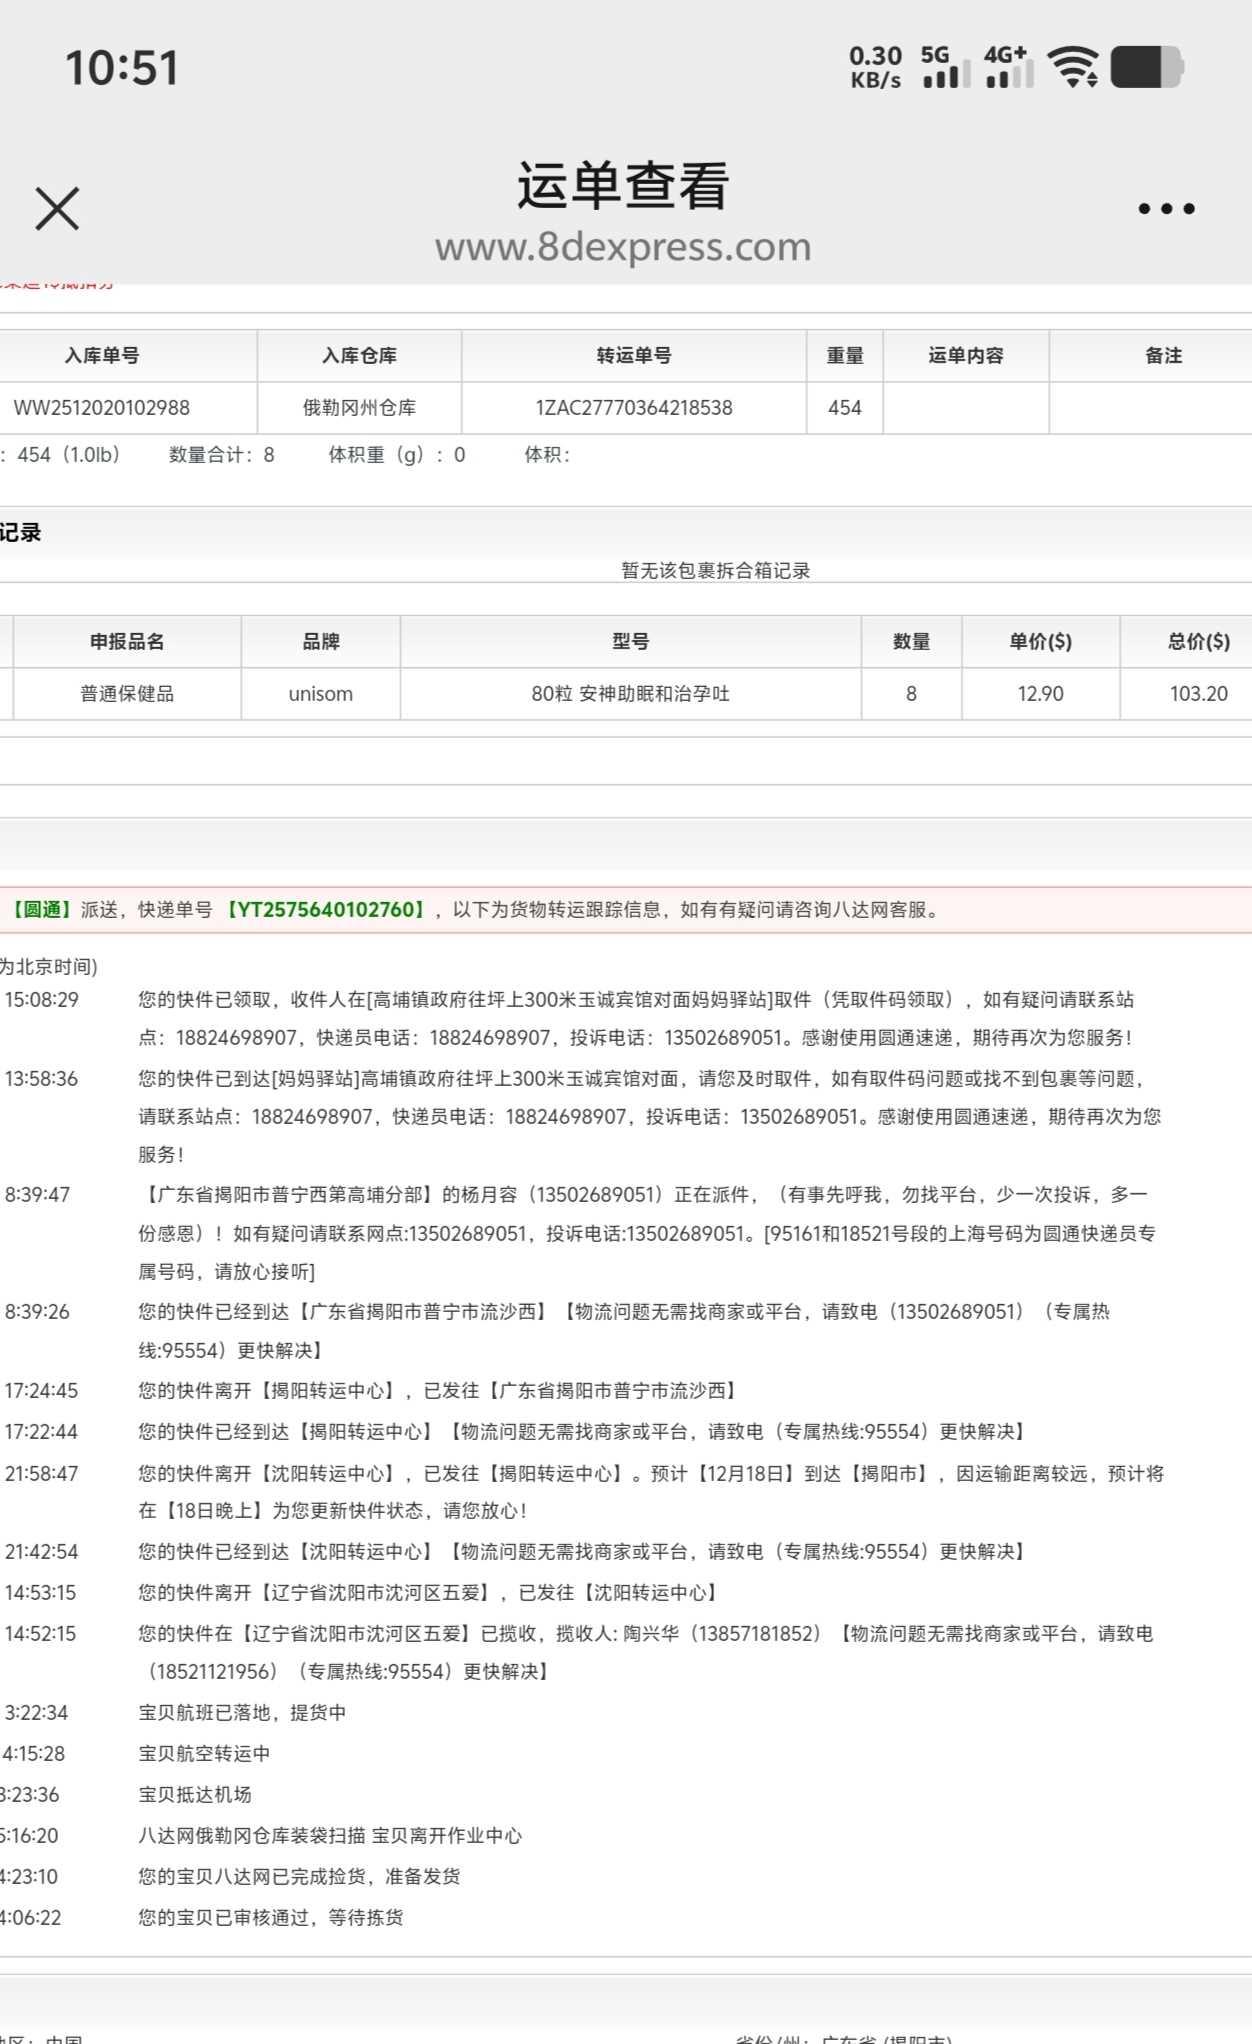Screen dimensions: 1252x2044
Task: Tap the 10:51 clock in status bar
Action: pyautogui.click(x=121, y=68)
